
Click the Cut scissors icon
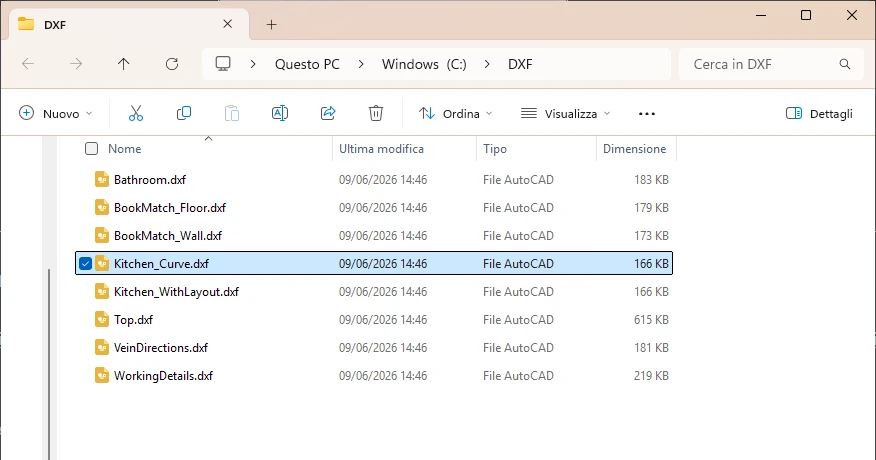[x=136, y=113]
